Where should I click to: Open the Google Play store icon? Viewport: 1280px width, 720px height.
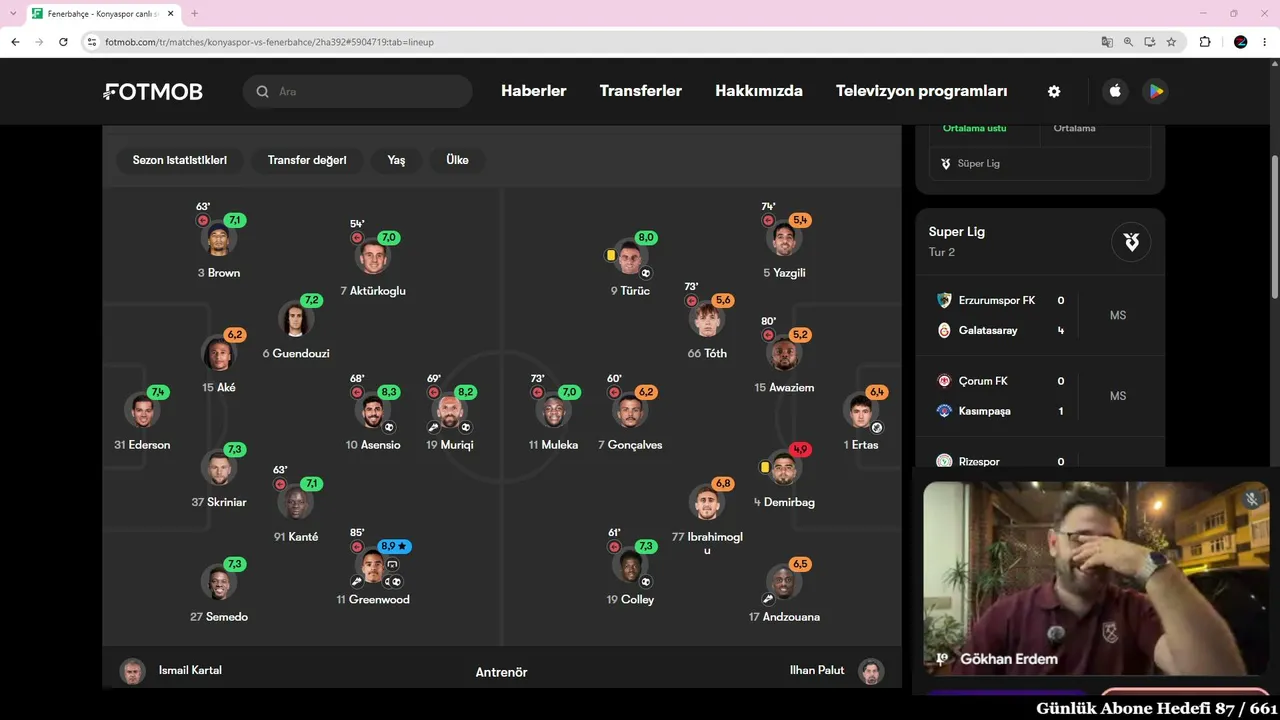point(1156,91)
